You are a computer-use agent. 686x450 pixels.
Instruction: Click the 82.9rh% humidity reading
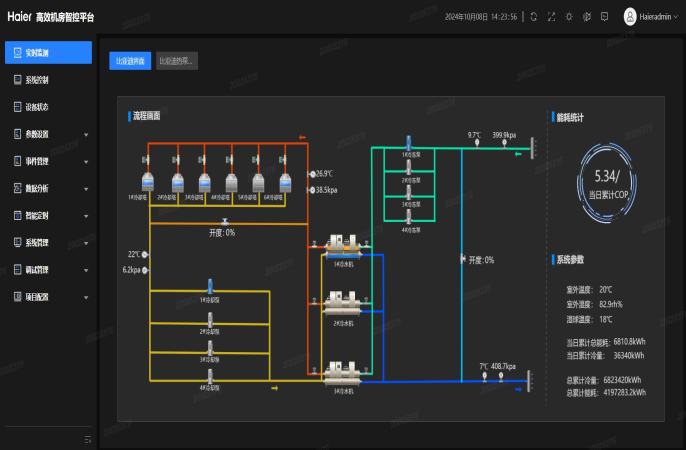coord(611,304)
